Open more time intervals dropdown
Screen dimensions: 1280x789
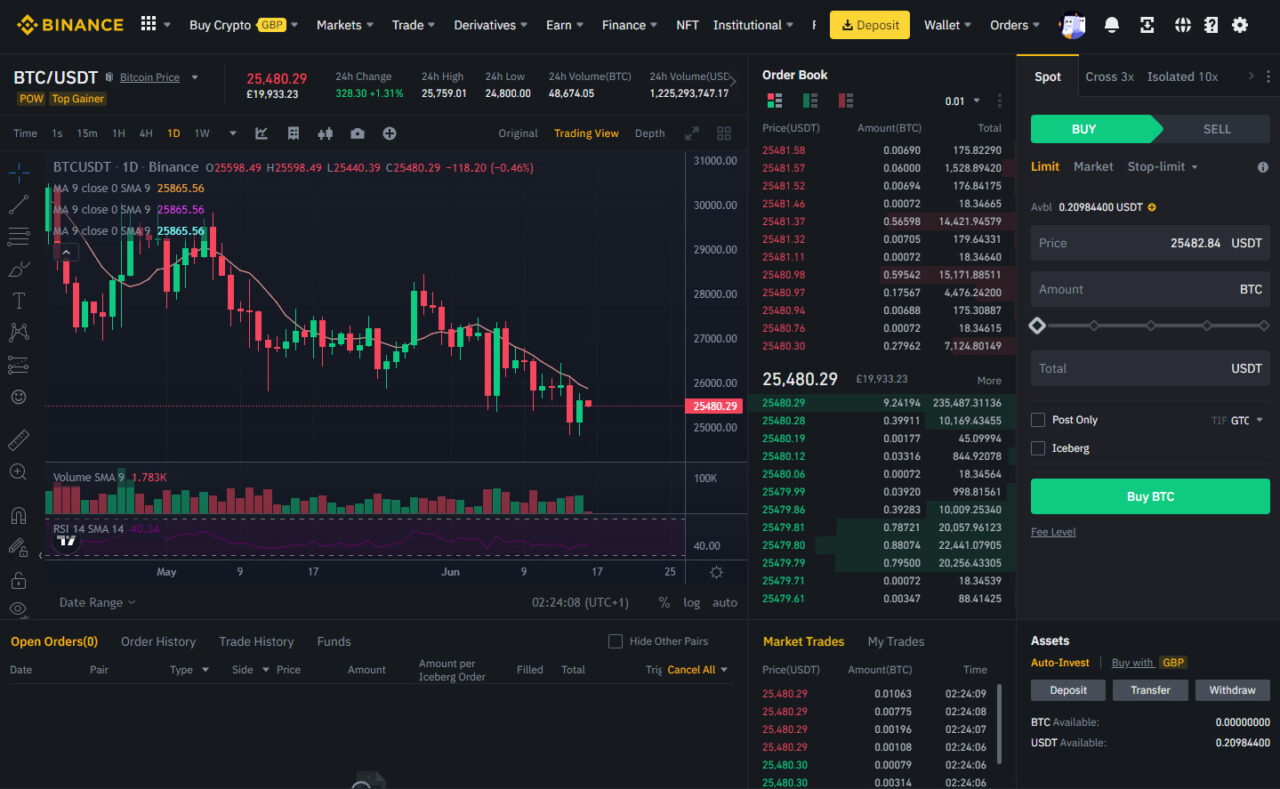[233, 133]
